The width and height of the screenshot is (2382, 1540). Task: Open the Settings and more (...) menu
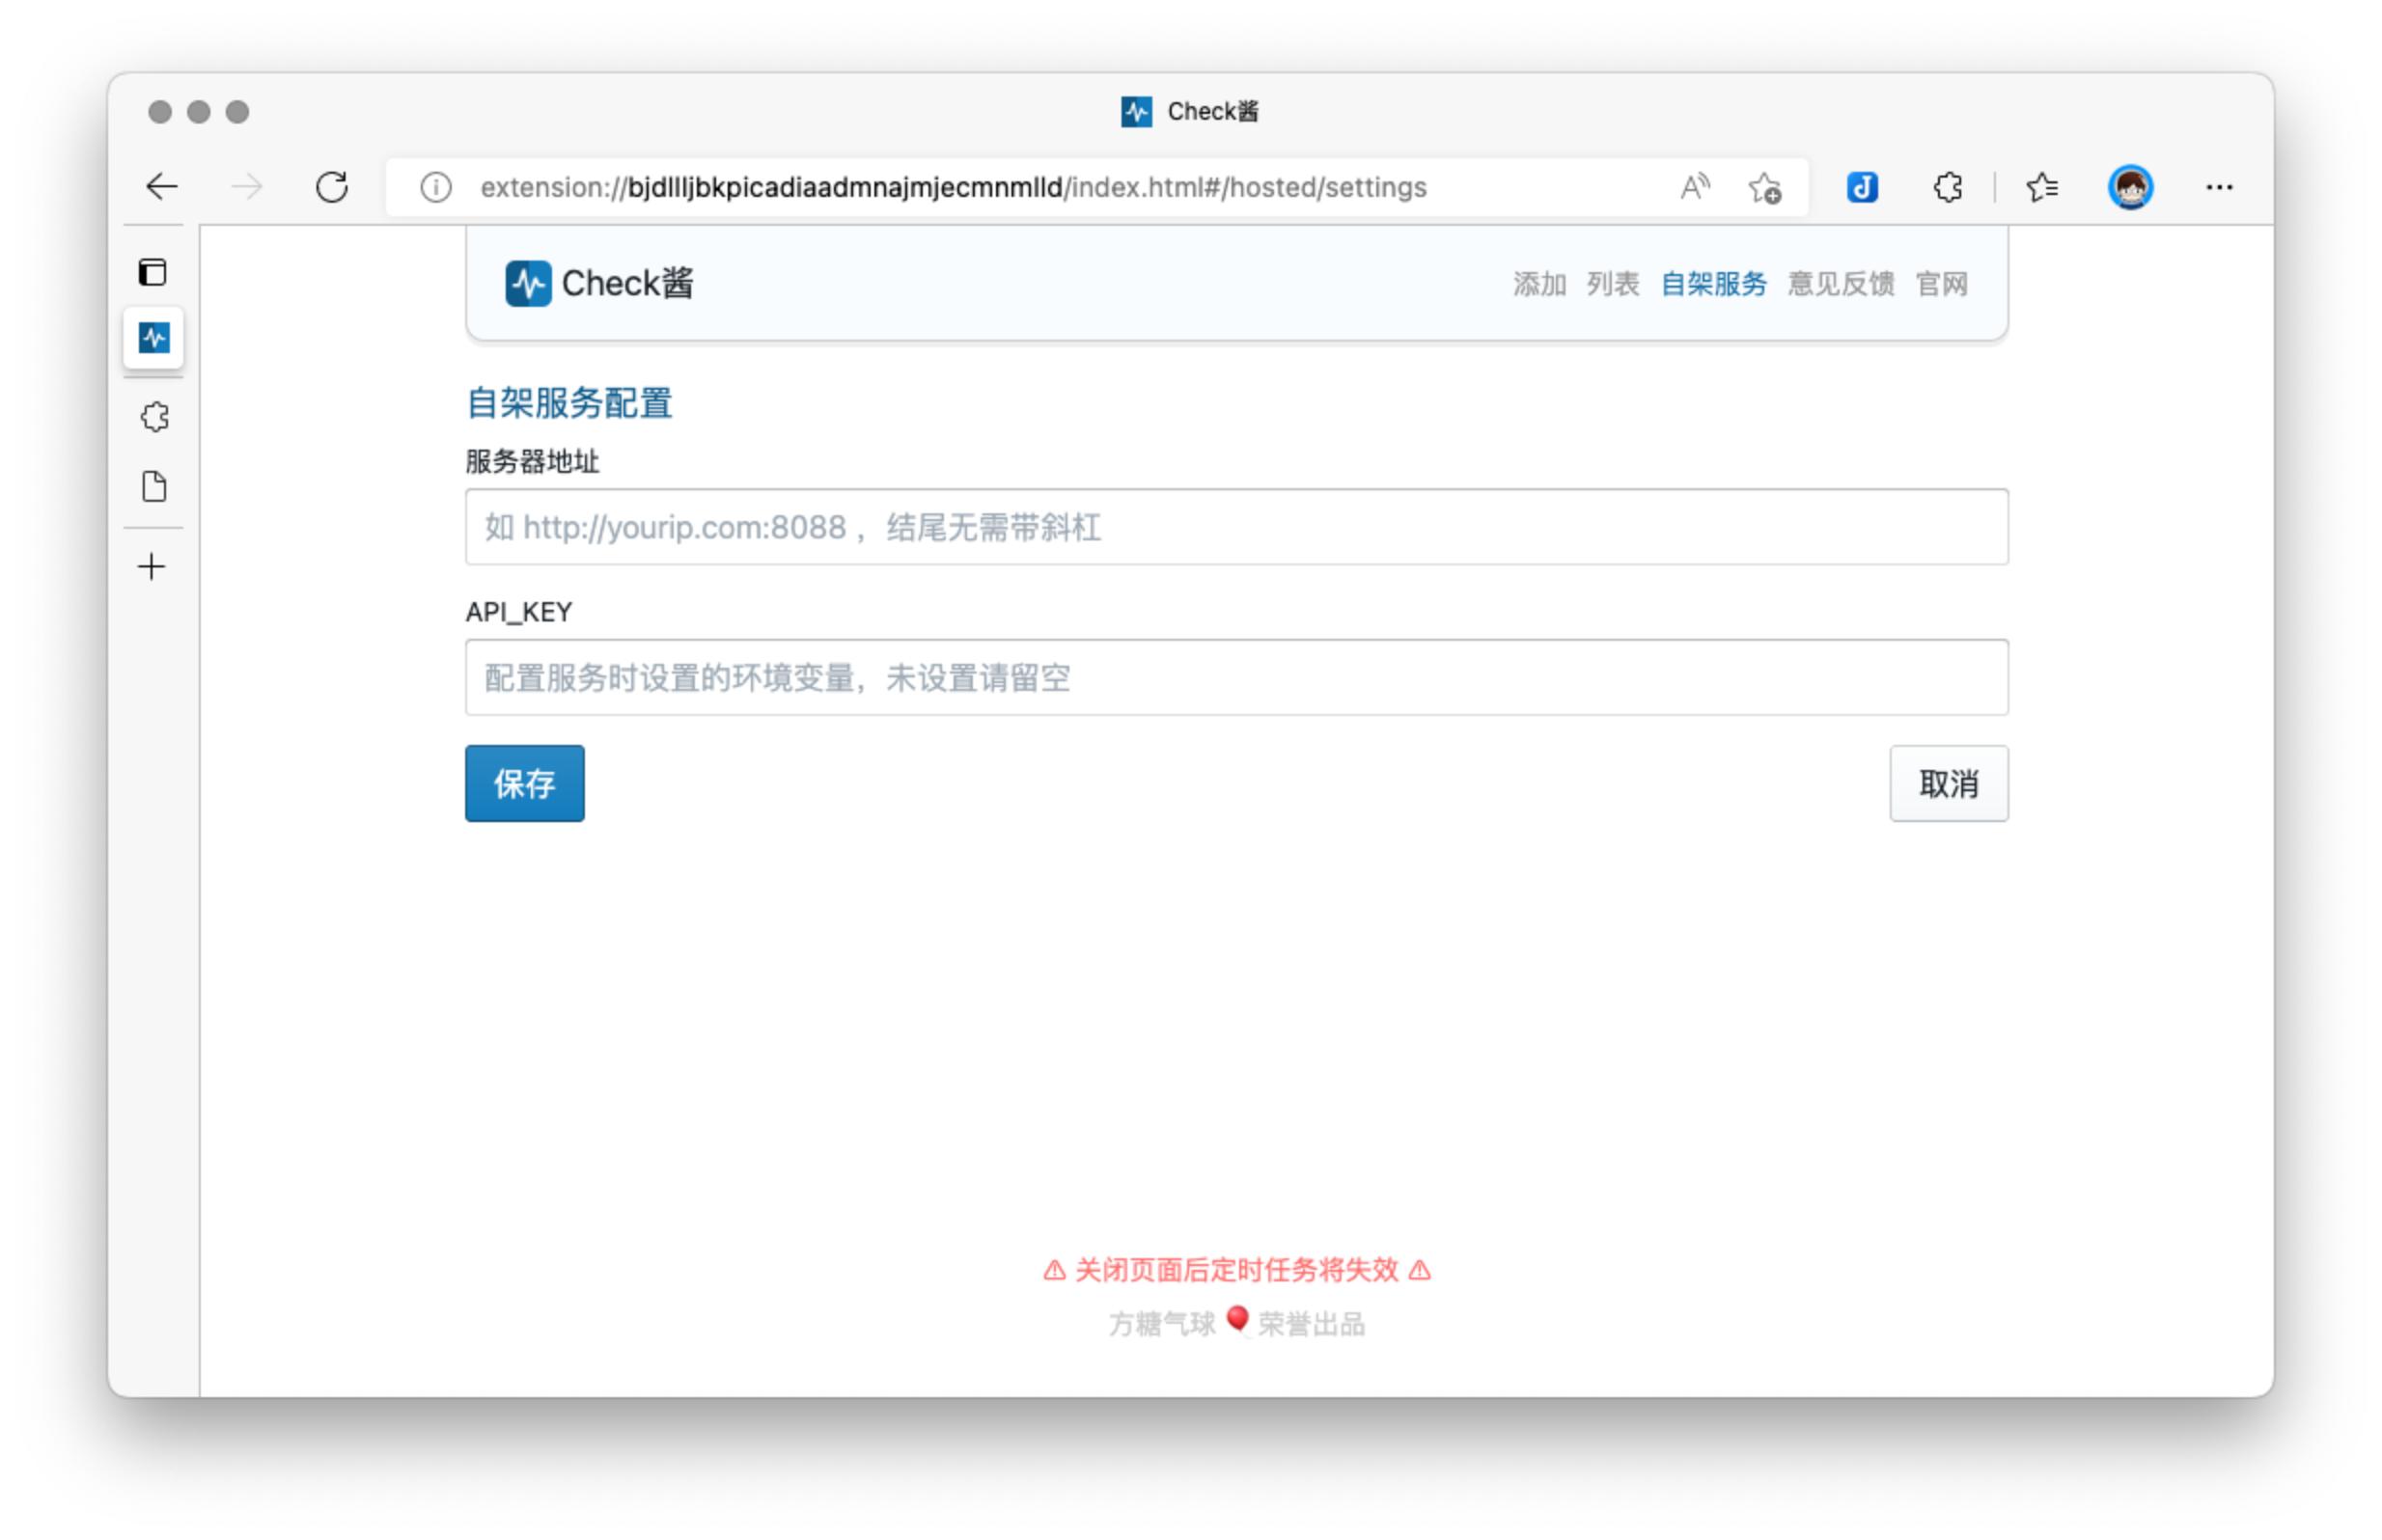pos(2220,187)
